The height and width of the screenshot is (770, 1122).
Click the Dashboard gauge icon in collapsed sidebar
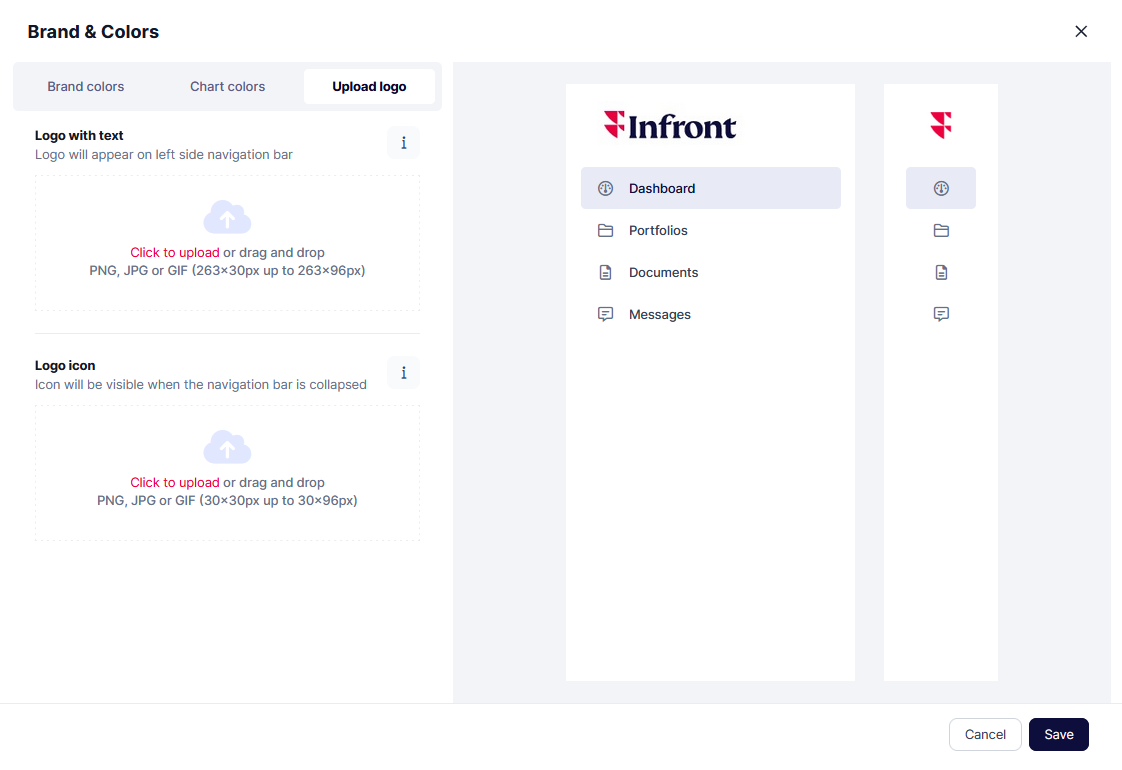coord(941,188)
